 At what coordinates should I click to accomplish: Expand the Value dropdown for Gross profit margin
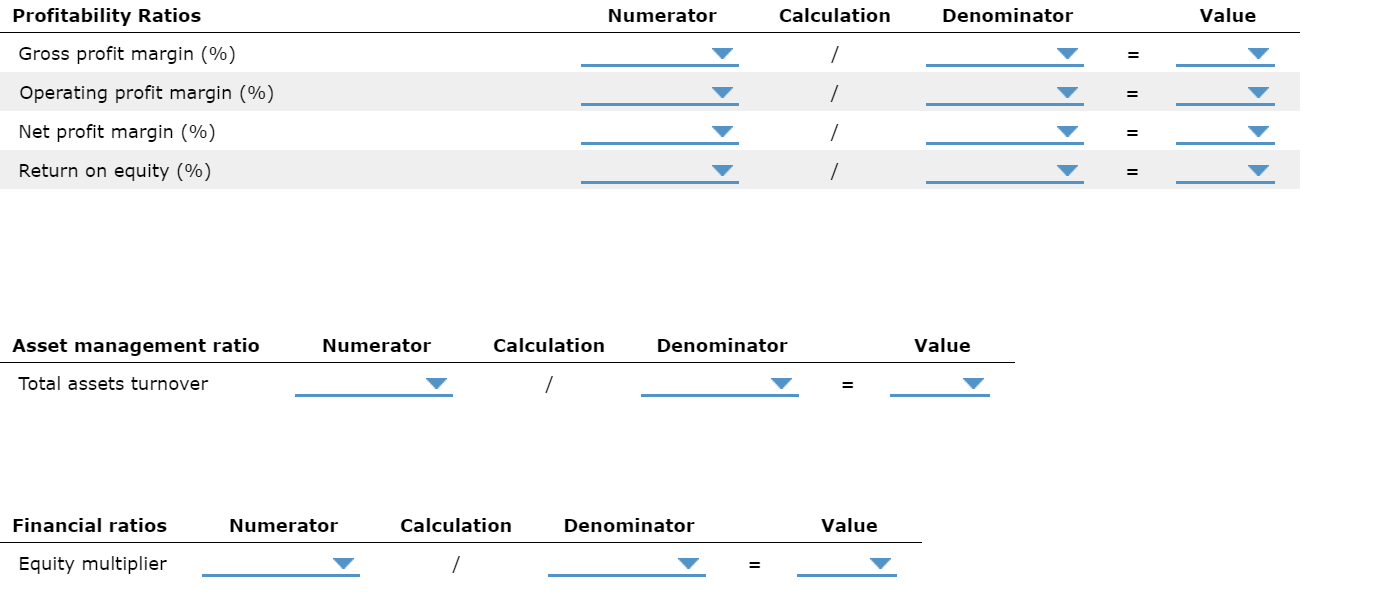(1256, 54)
